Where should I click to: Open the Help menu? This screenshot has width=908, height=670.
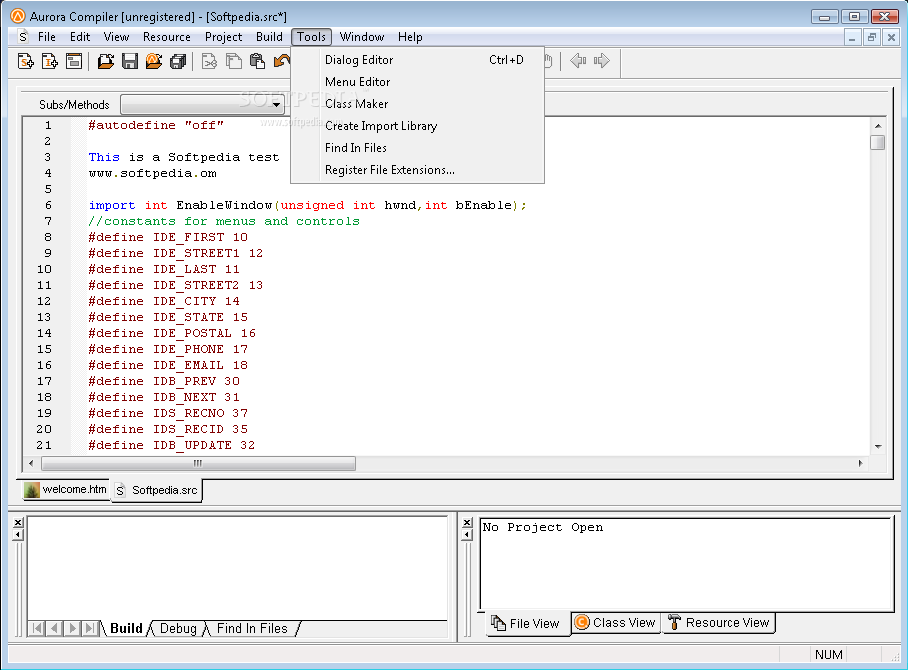(410, 37)
